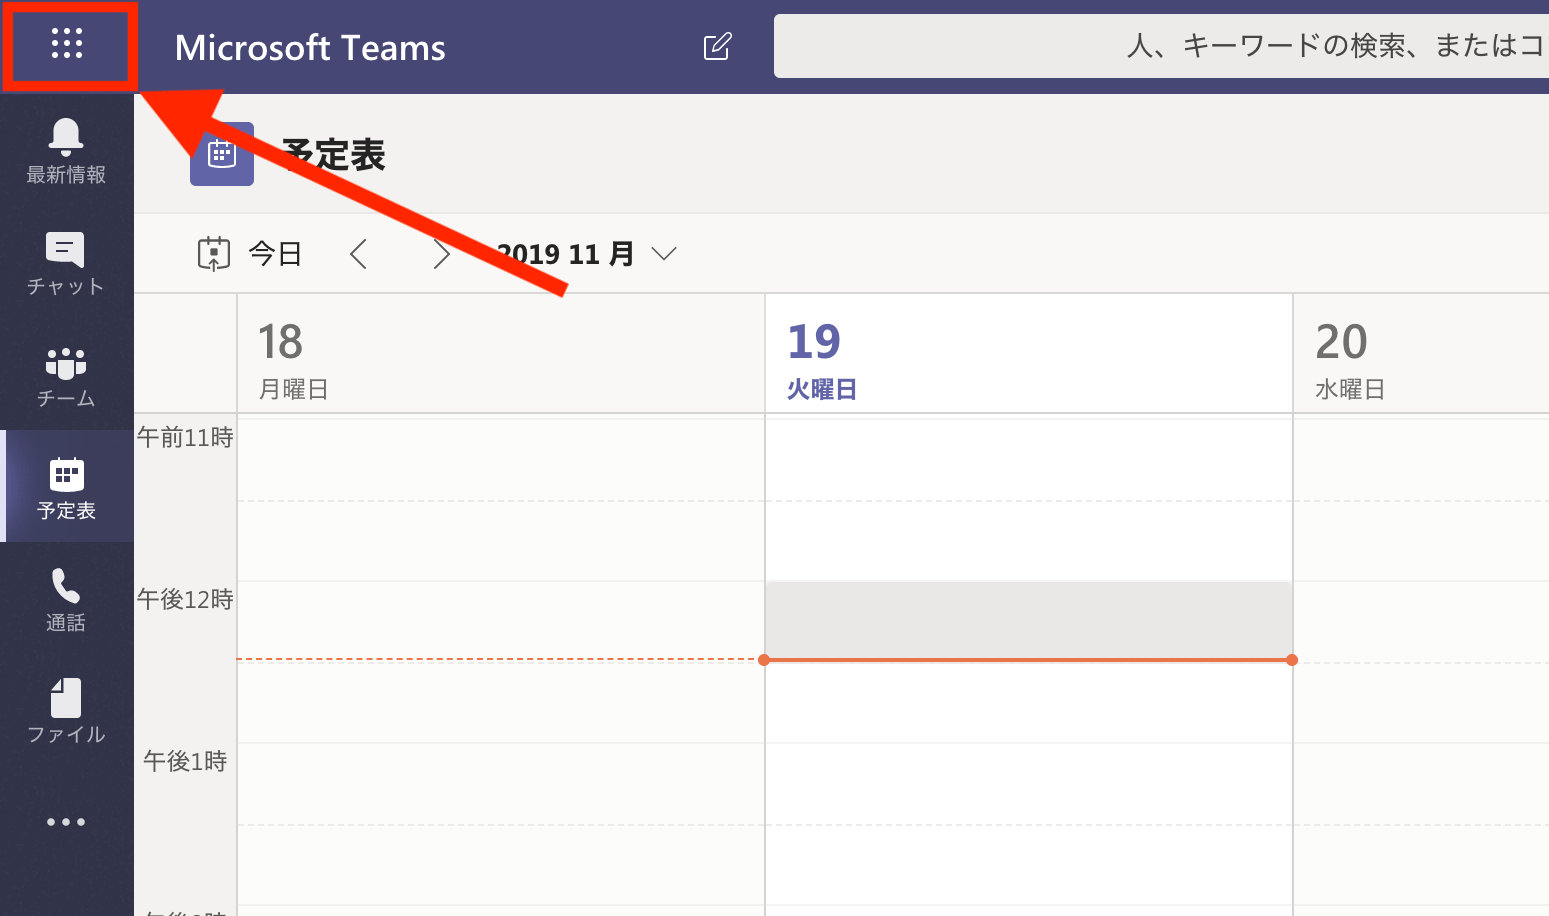Screen dimensions: 1549x916
Task: Show more apps via the ellipsis icon
Action: (66, 822)
